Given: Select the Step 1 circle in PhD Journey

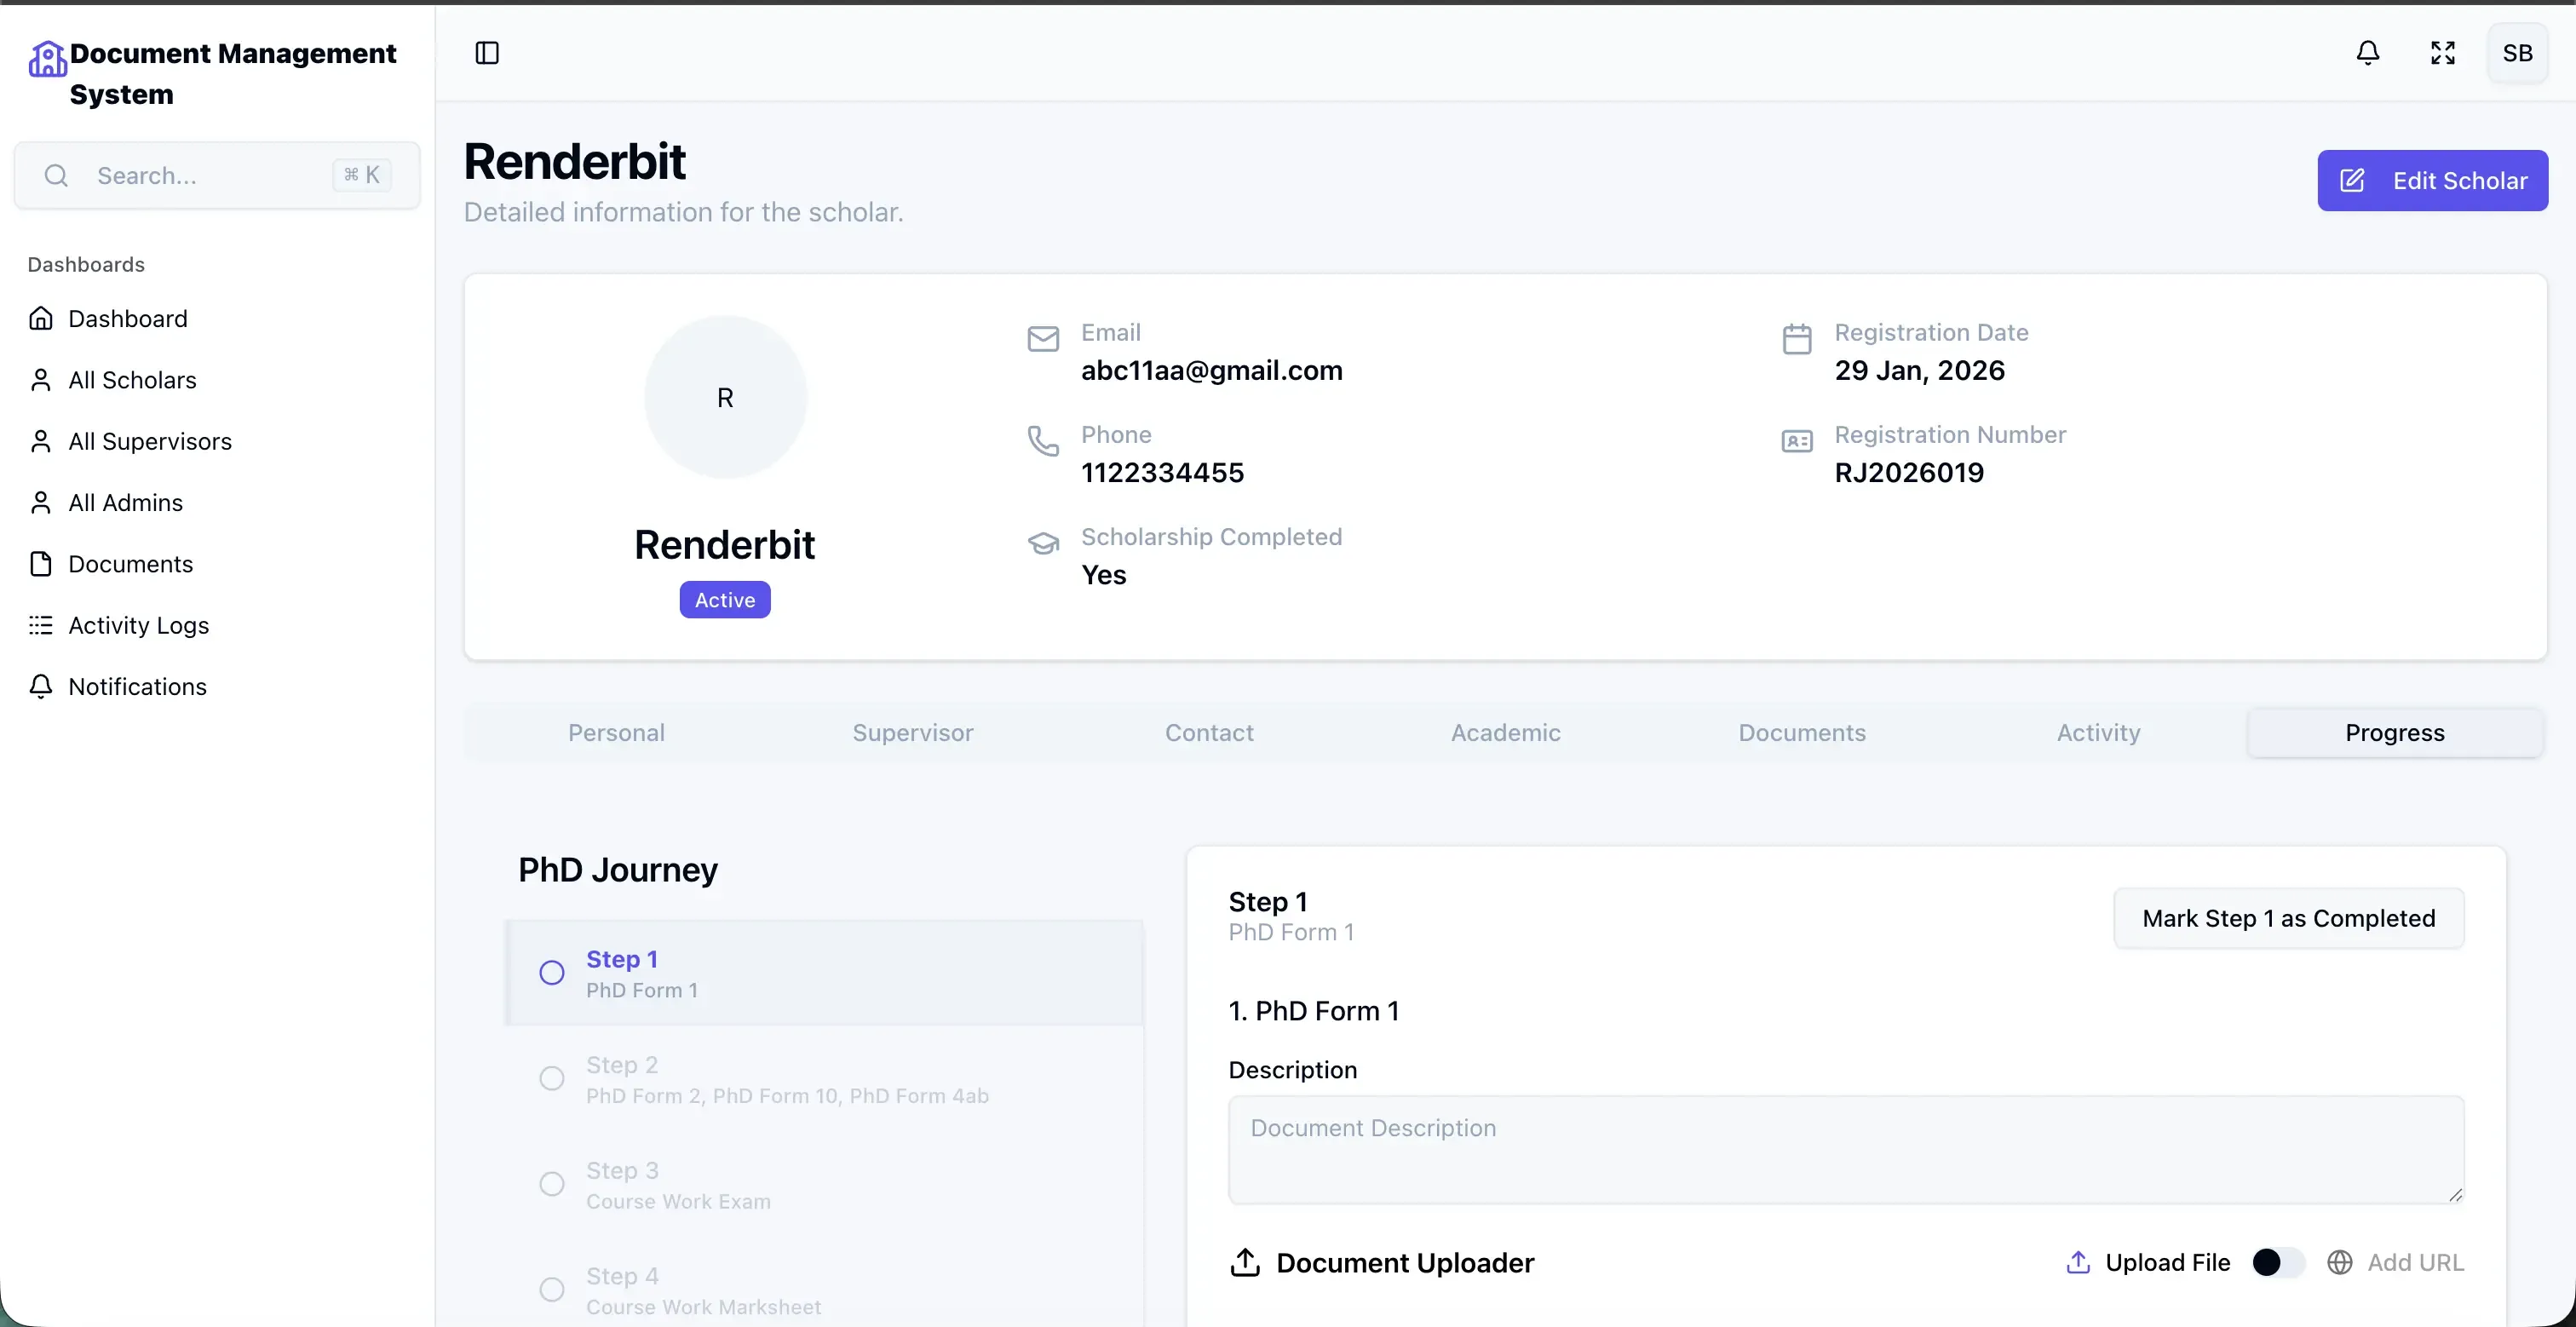Looking at the screenshot, I should click(x=552, y=973).
